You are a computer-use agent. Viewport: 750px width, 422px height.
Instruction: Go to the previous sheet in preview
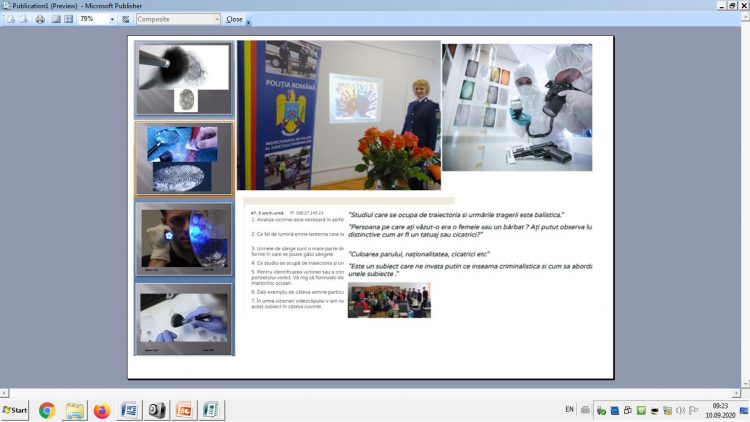(11, 19)
